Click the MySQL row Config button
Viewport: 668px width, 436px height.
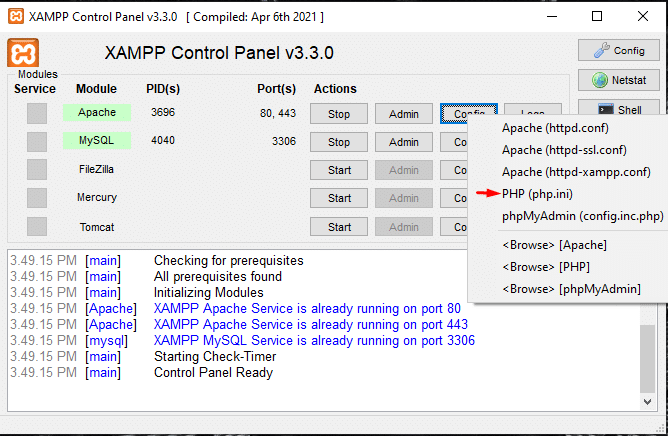[454, 142]
